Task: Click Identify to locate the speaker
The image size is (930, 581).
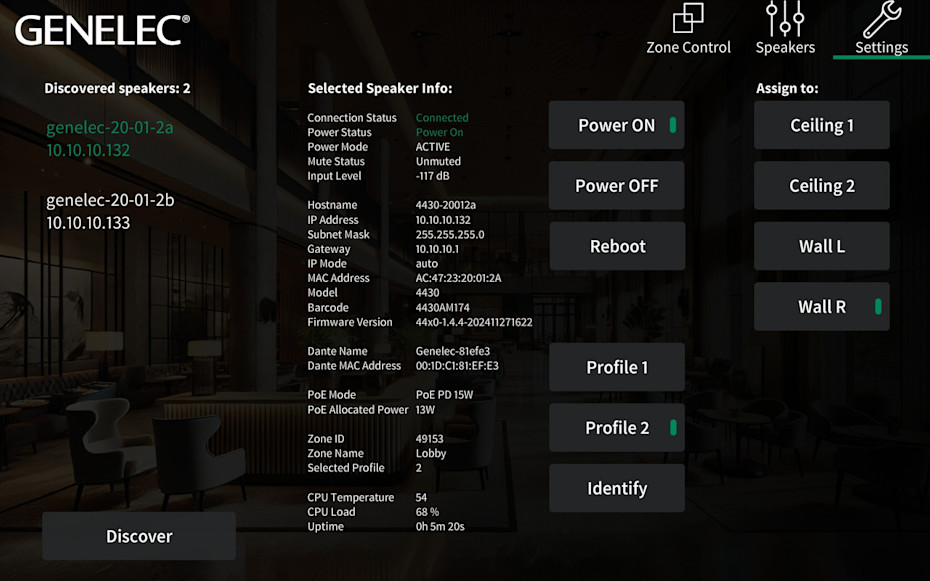Action: pos(617,488)
